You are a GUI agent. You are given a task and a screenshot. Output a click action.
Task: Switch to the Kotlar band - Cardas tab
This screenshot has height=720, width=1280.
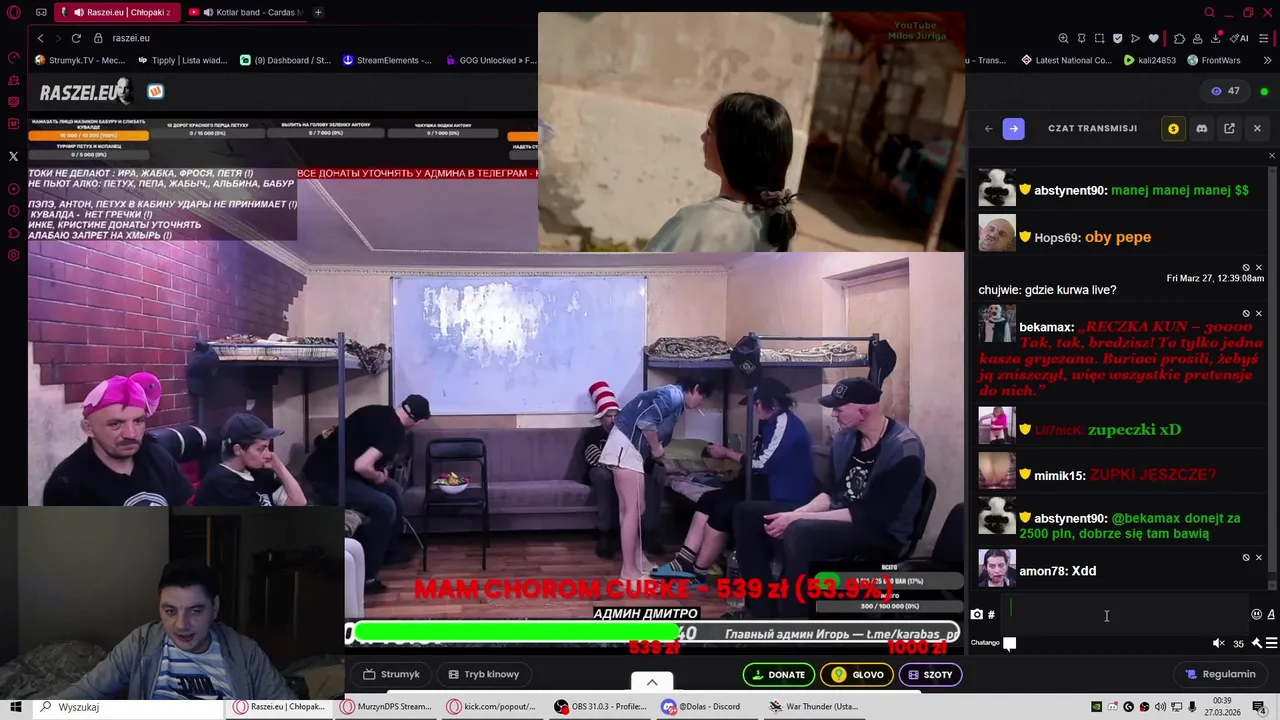tap(247, 12)
